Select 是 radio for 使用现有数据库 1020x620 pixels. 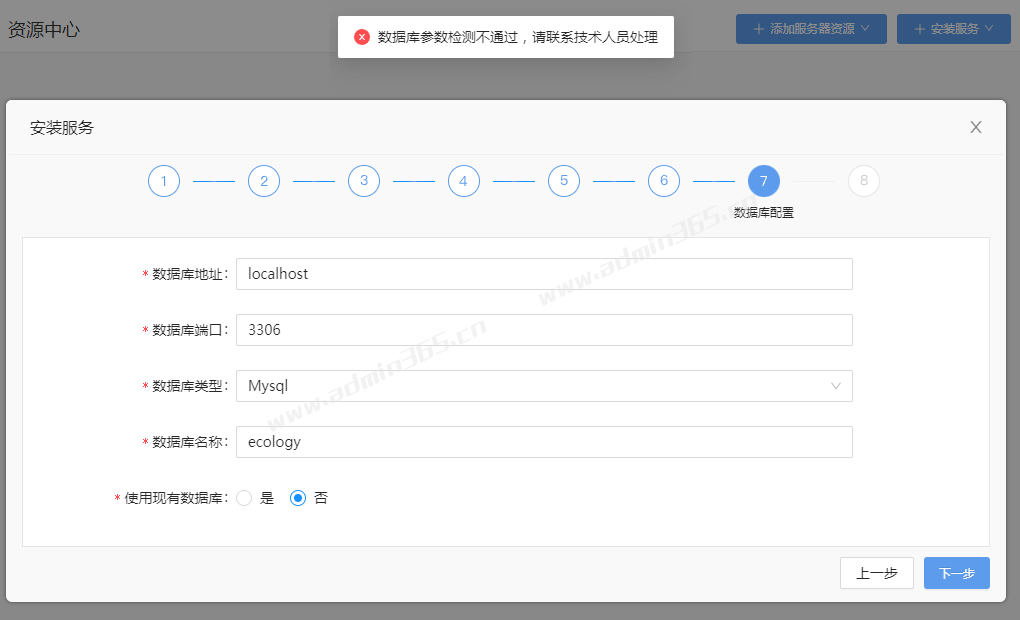[x=244, y=498]
